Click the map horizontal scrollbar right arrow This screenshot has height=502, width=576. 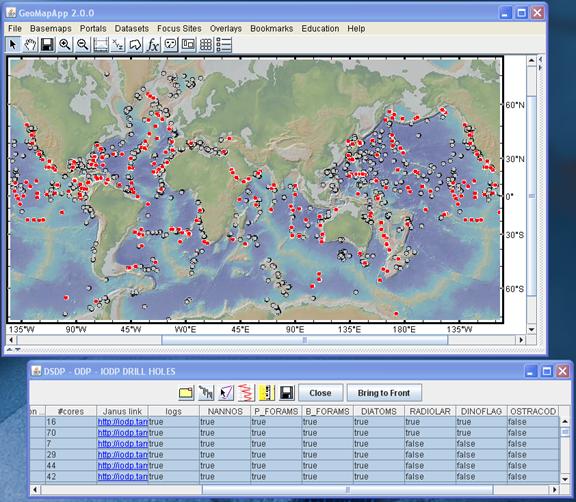pos(520,340)
